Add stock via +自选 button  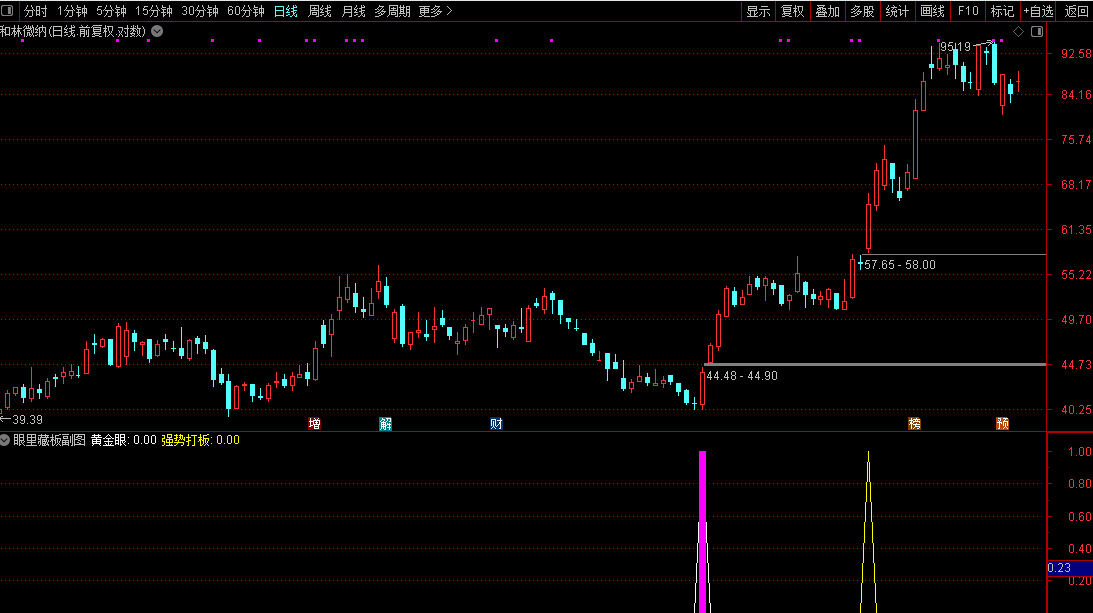[1039, 11]
